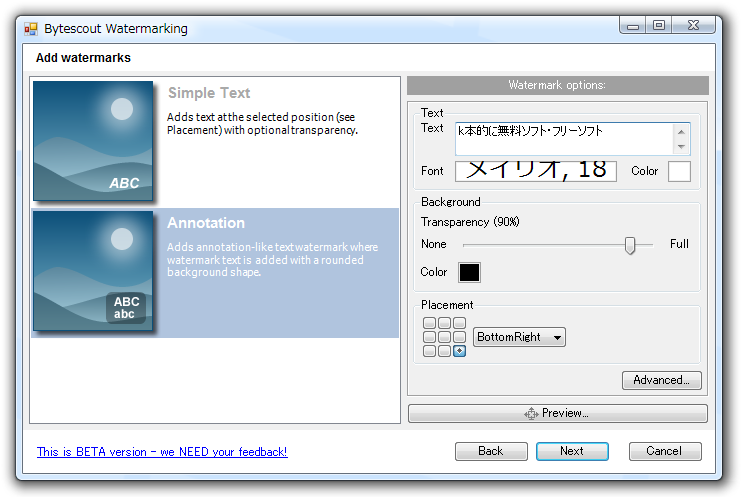Viewport: 741px width, 497px height.
Task: Click the Cancel button
Action: [x=665, y=451]
